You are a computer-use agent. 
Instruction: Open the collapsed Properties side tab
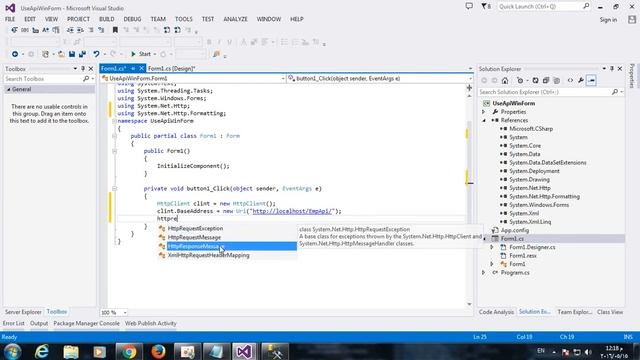coord(632,76)
